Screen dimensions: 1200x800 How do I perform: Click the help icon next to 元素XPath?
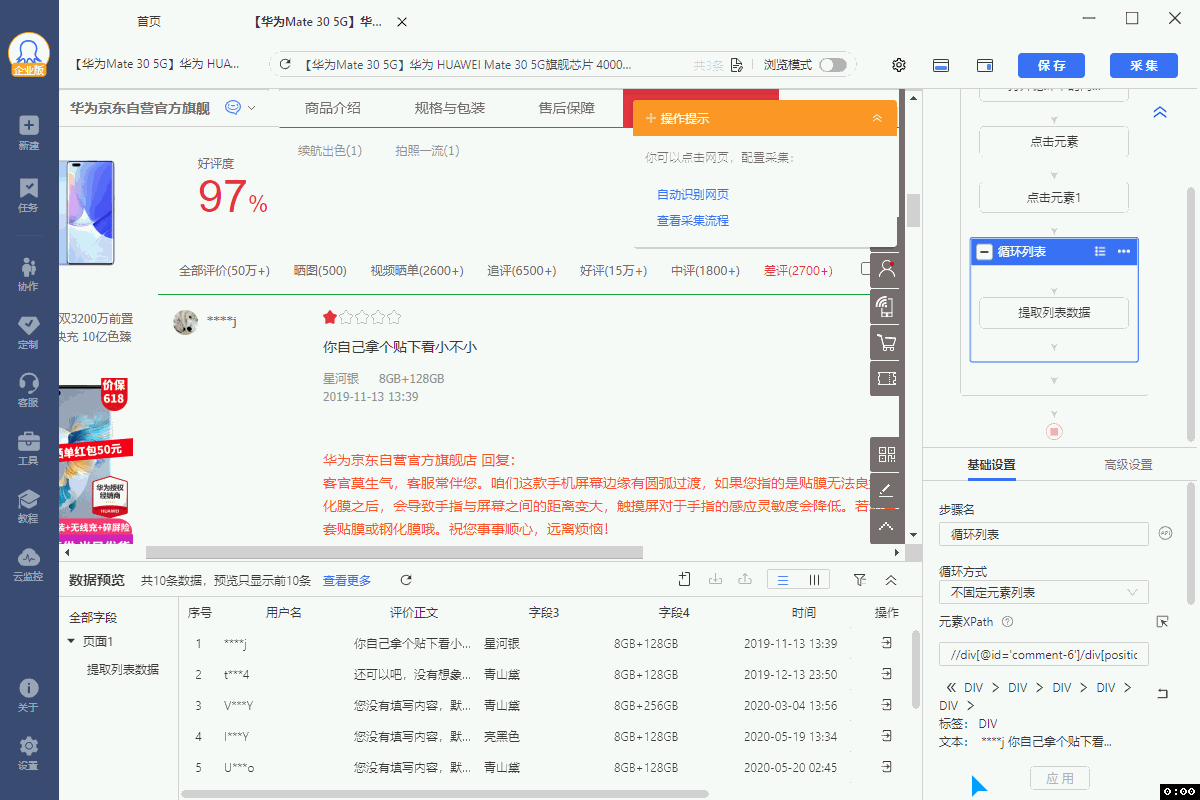coord(1007,622)
